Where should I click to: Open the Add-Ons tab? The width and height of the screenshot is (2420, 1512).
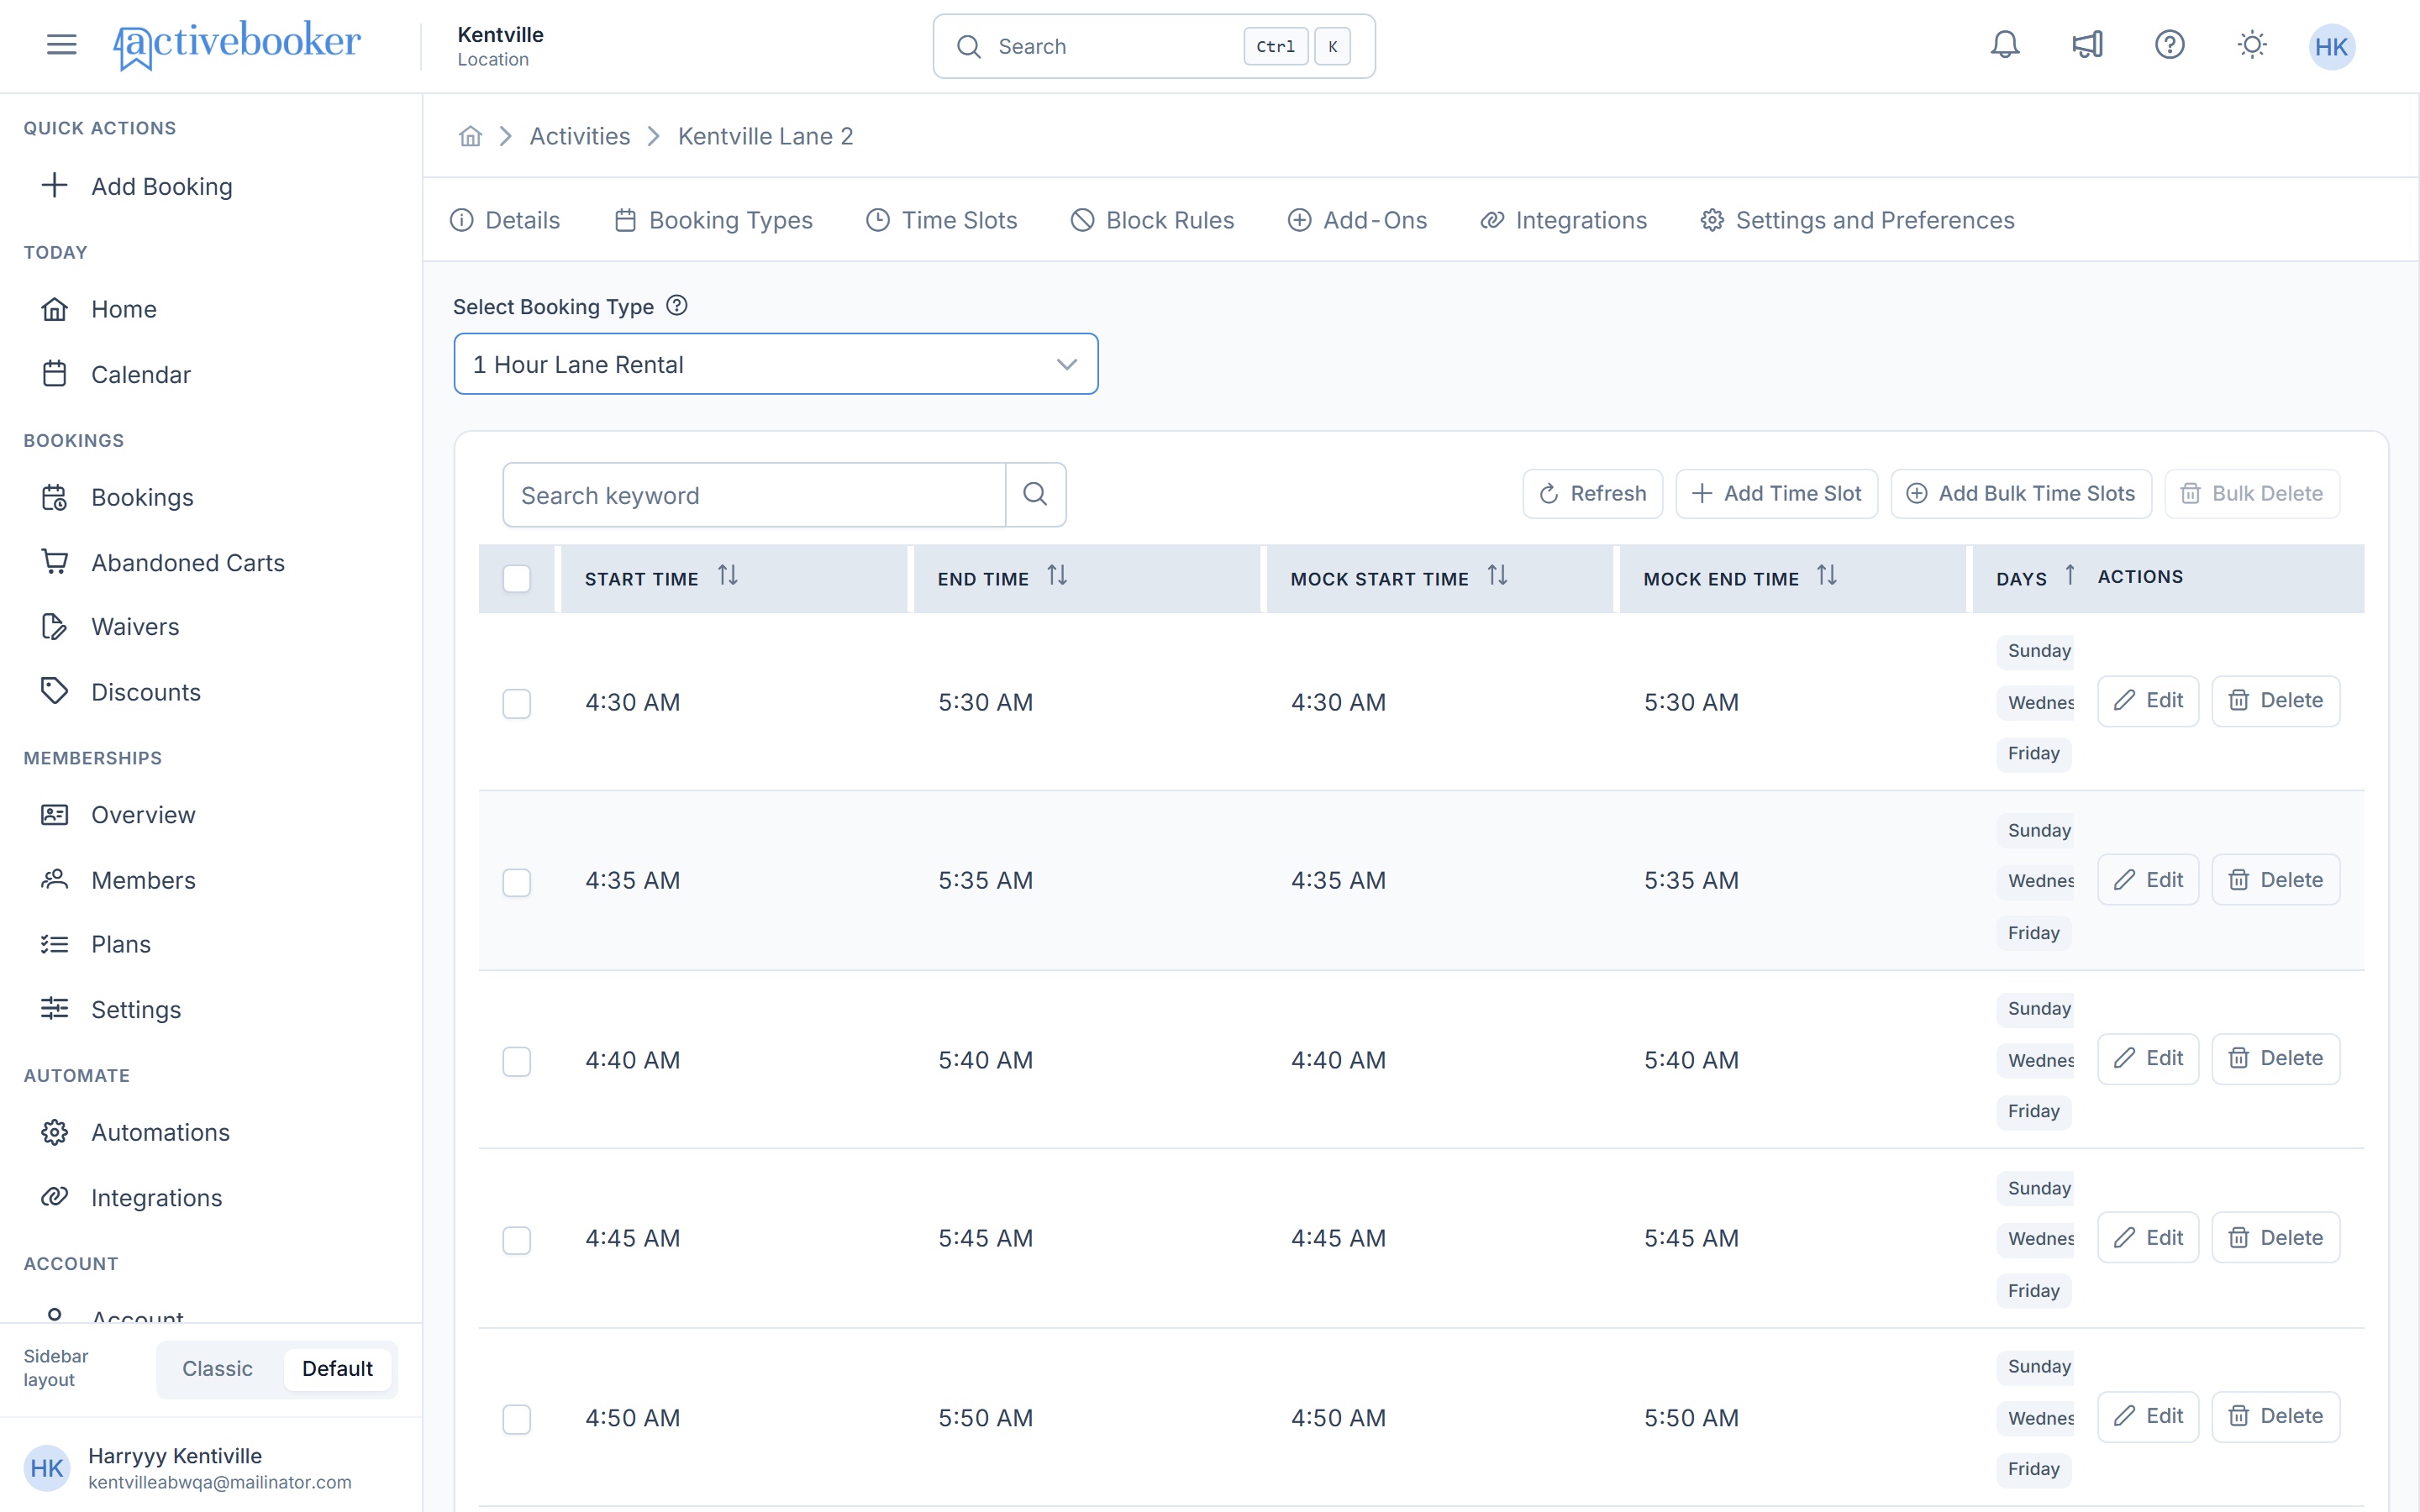pyautogui.click(x=1357, y=220)
